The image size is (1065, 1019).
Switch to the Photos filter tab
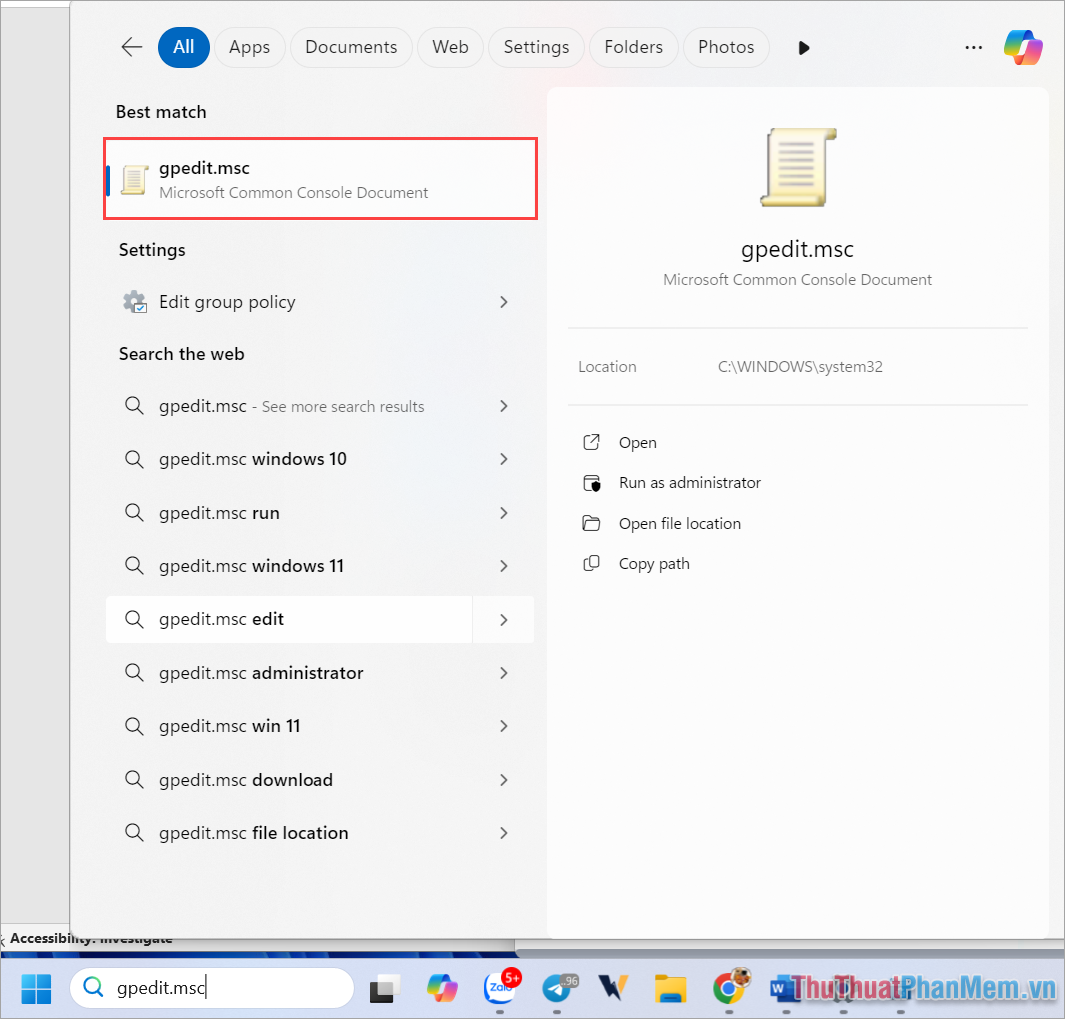pyautogui.click(x=726, y=47)
